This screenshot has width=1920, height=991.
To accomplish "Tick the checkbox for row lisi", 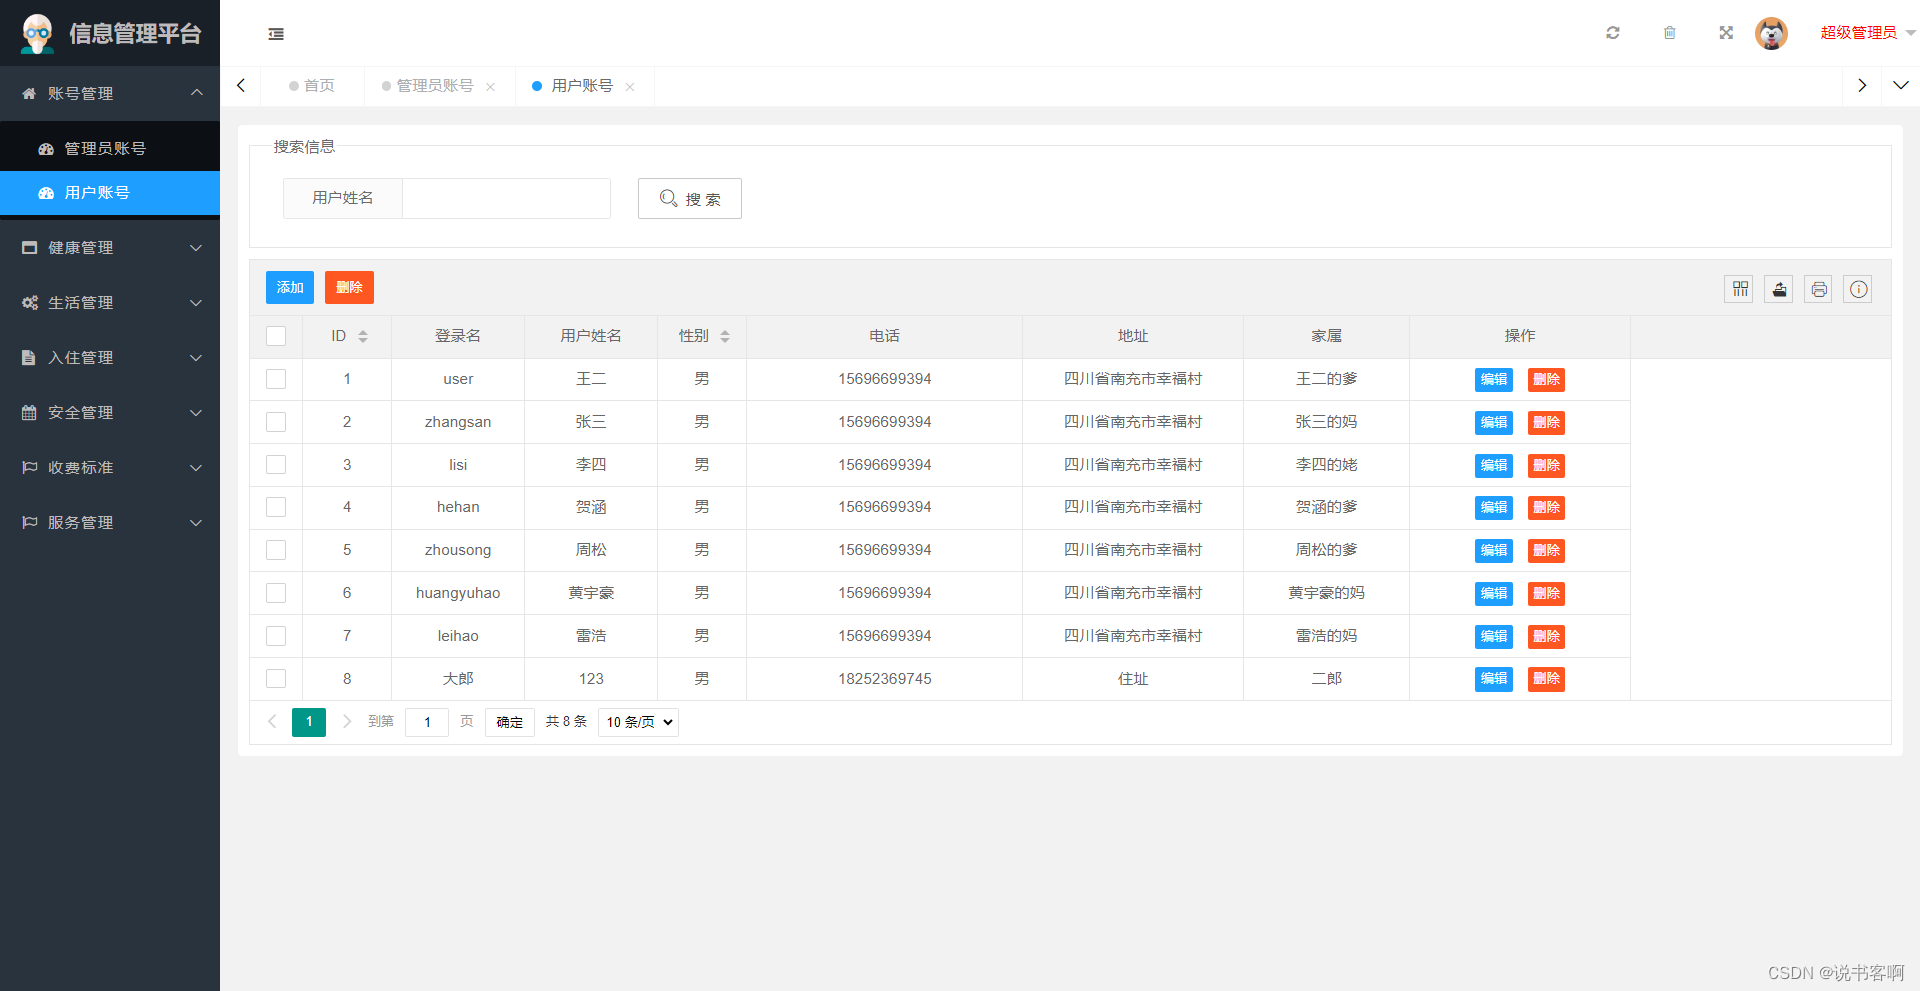I will point(276,465).
